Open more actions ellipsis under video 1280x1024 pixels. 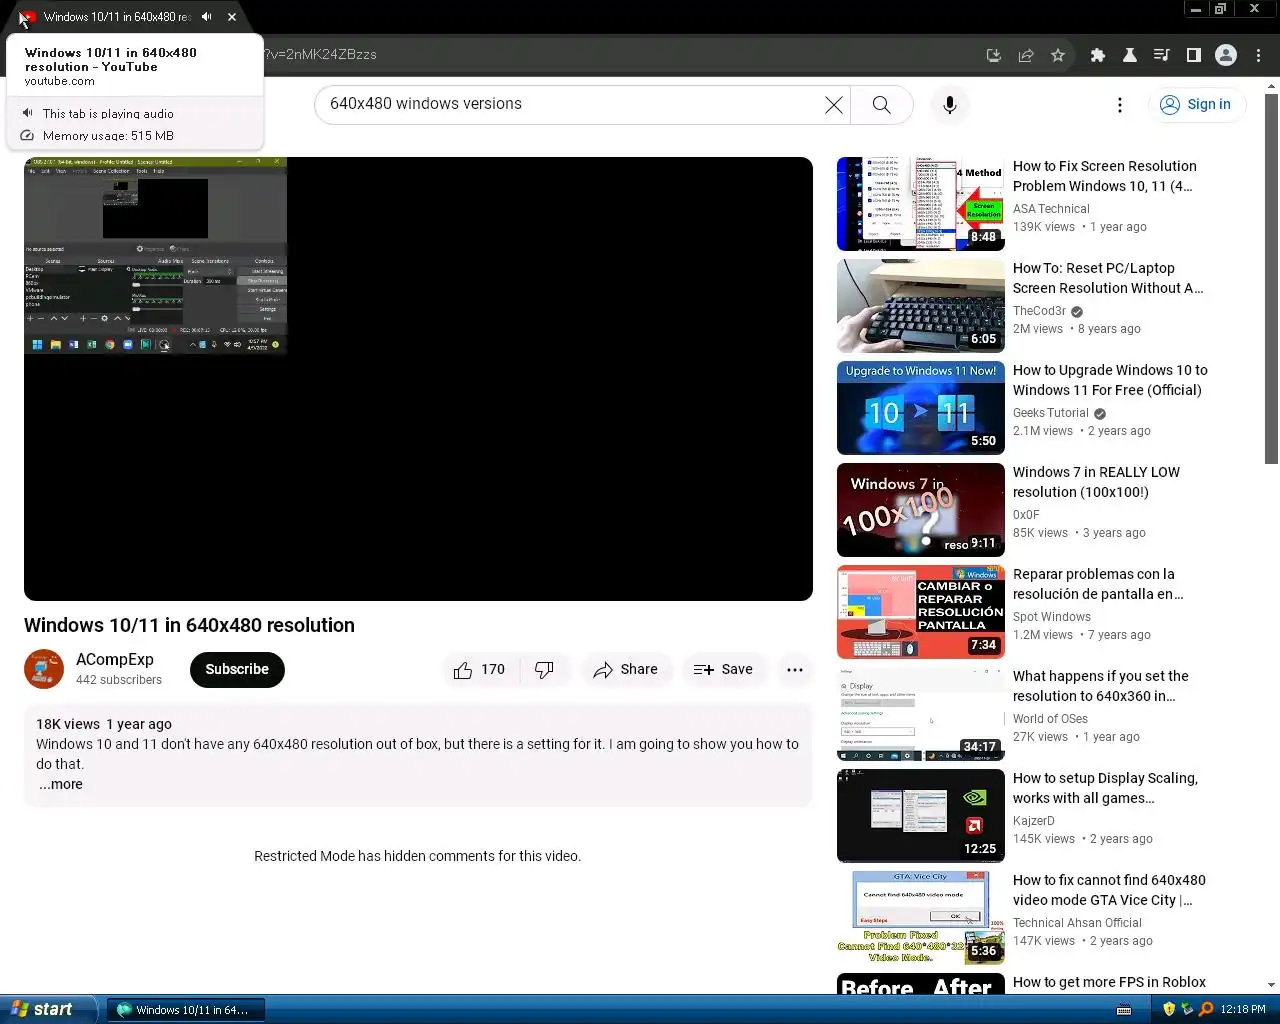[x=795, y=669]
